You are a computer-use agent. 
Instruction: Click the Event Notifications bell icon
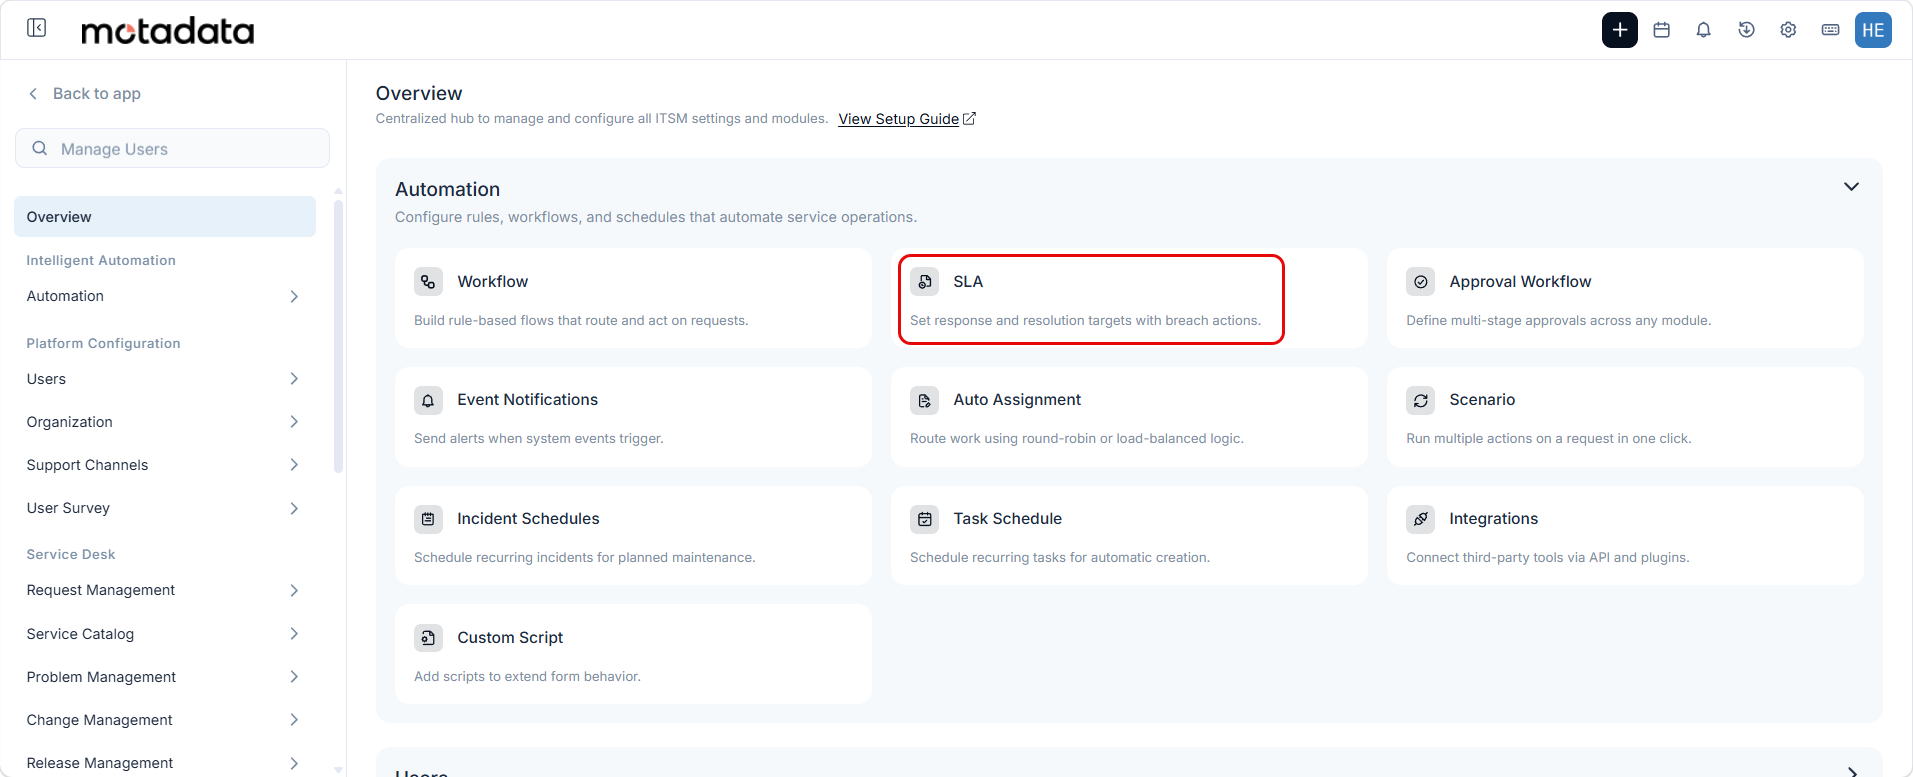pos(428,400)
